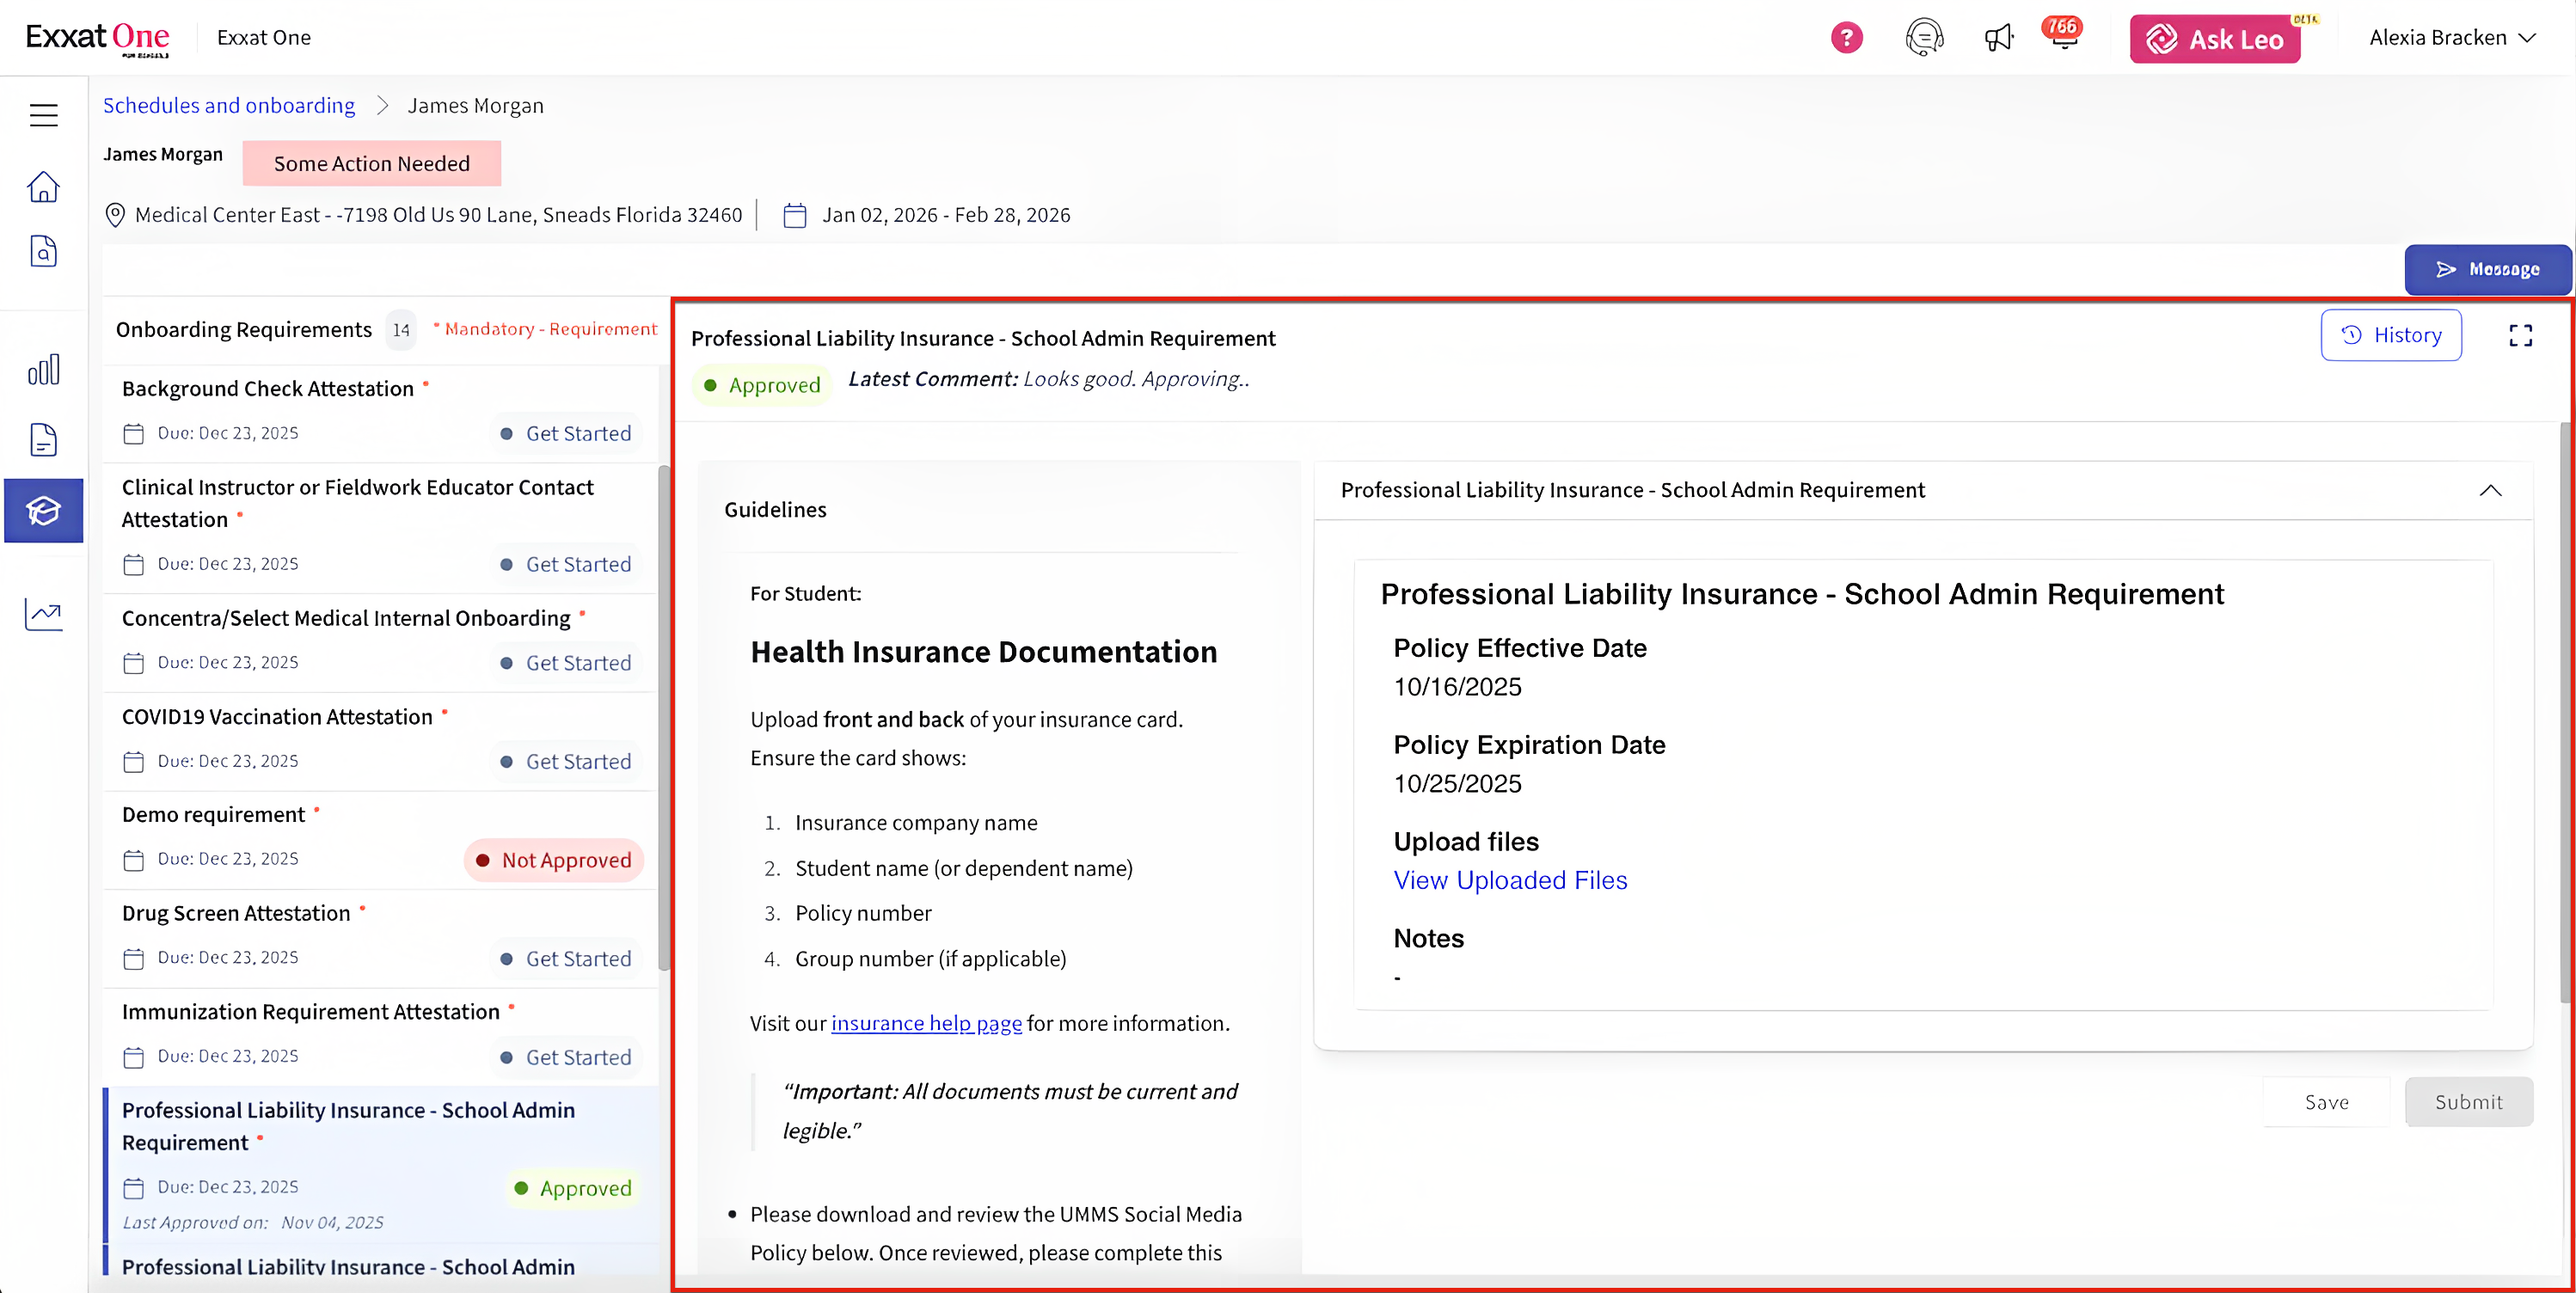The width and height of the screenshot is (2576, 1293).
Task: Click the Home icon in sidebar
Action: (x=43, y=187)
